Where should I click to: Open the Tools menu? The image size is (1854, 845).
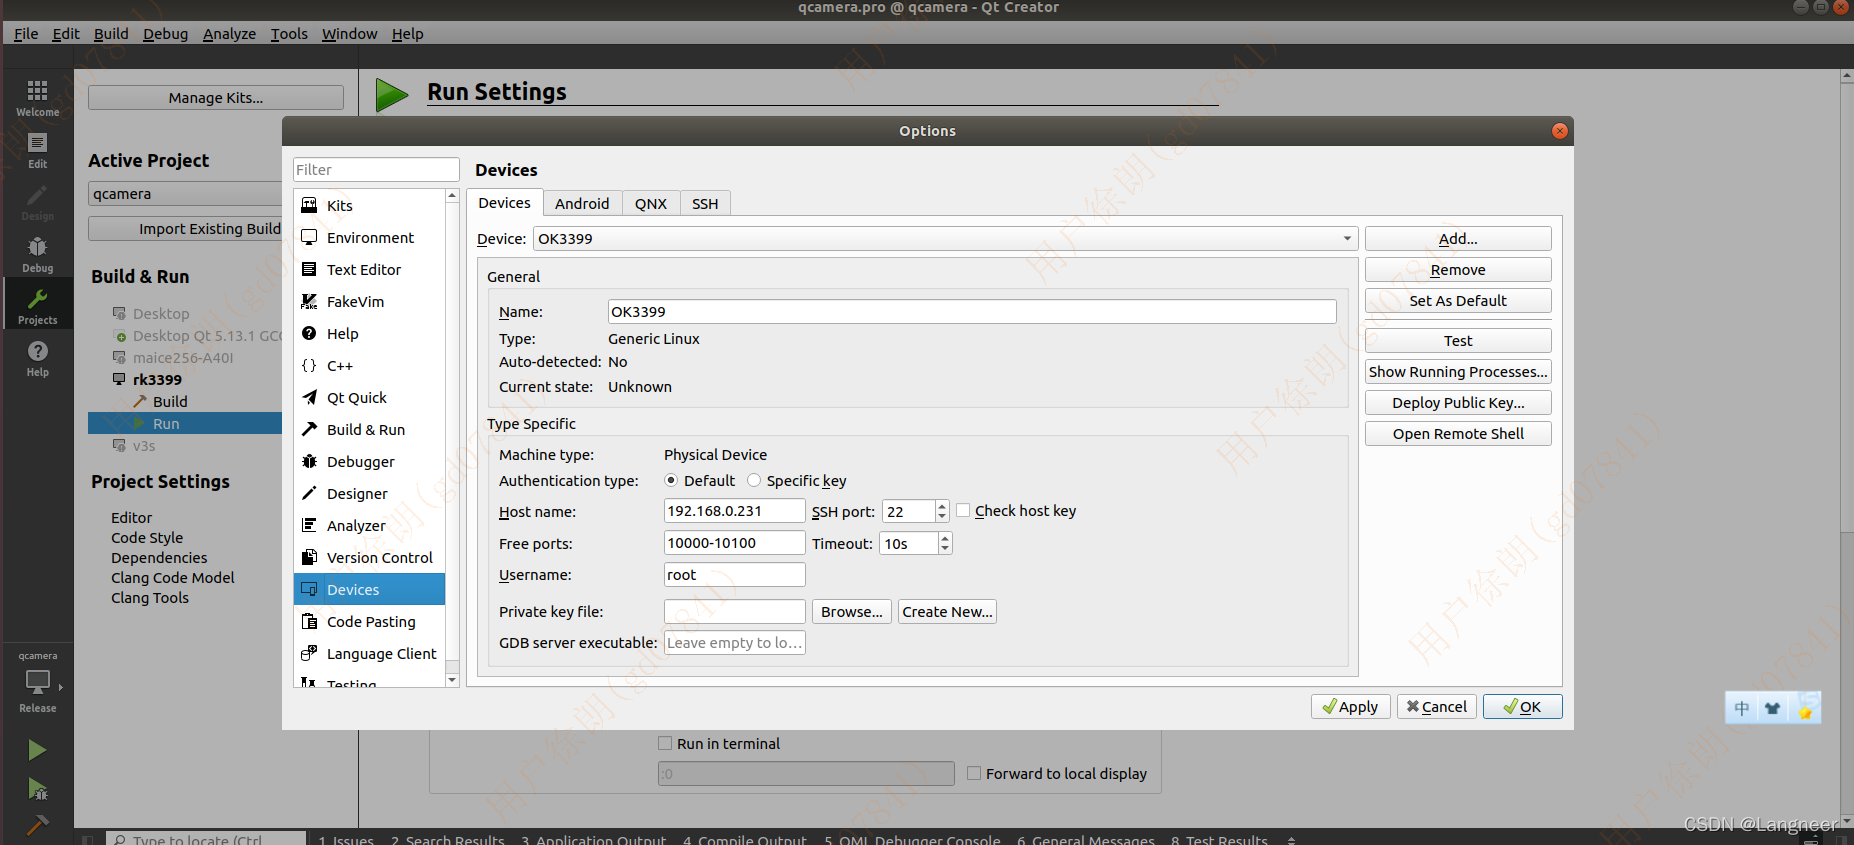coord(289,33)
